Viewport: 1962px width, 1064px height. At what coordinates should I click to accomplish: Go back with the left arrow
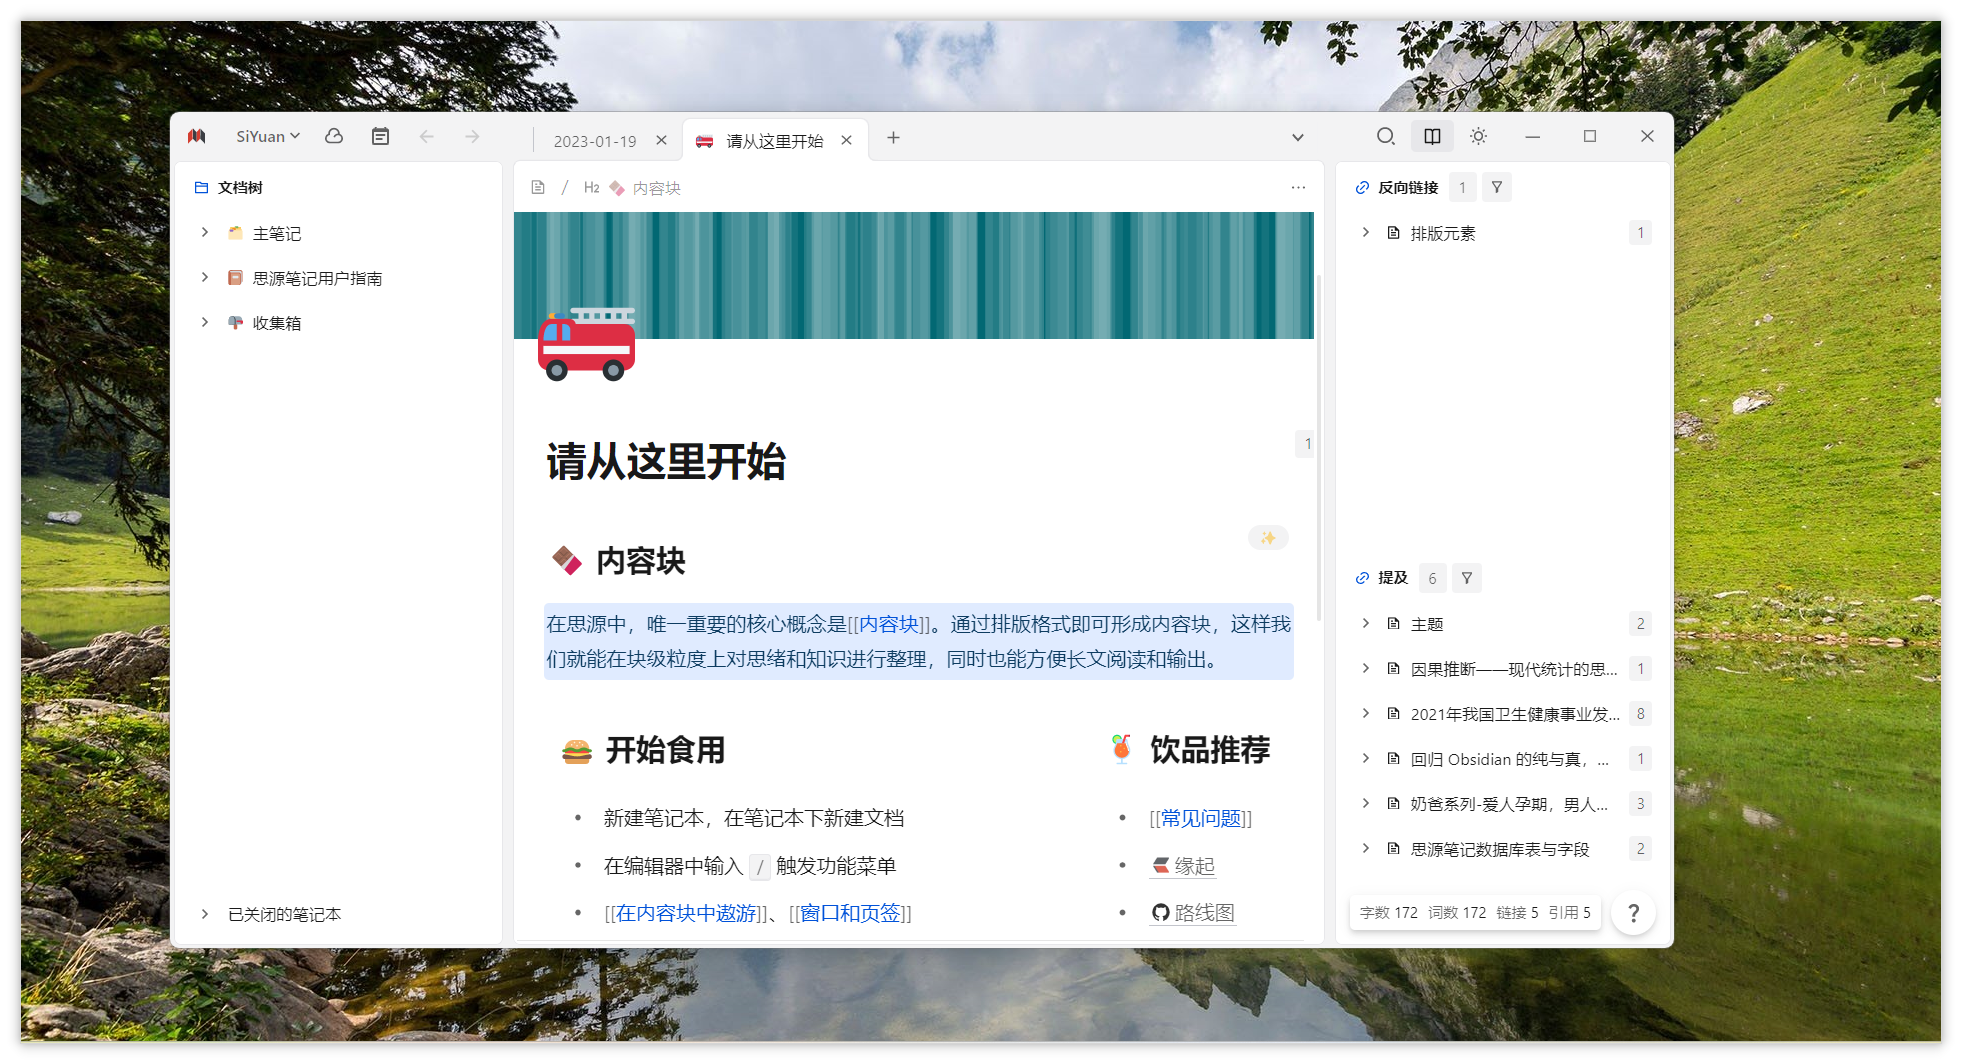tap(427, 137)
